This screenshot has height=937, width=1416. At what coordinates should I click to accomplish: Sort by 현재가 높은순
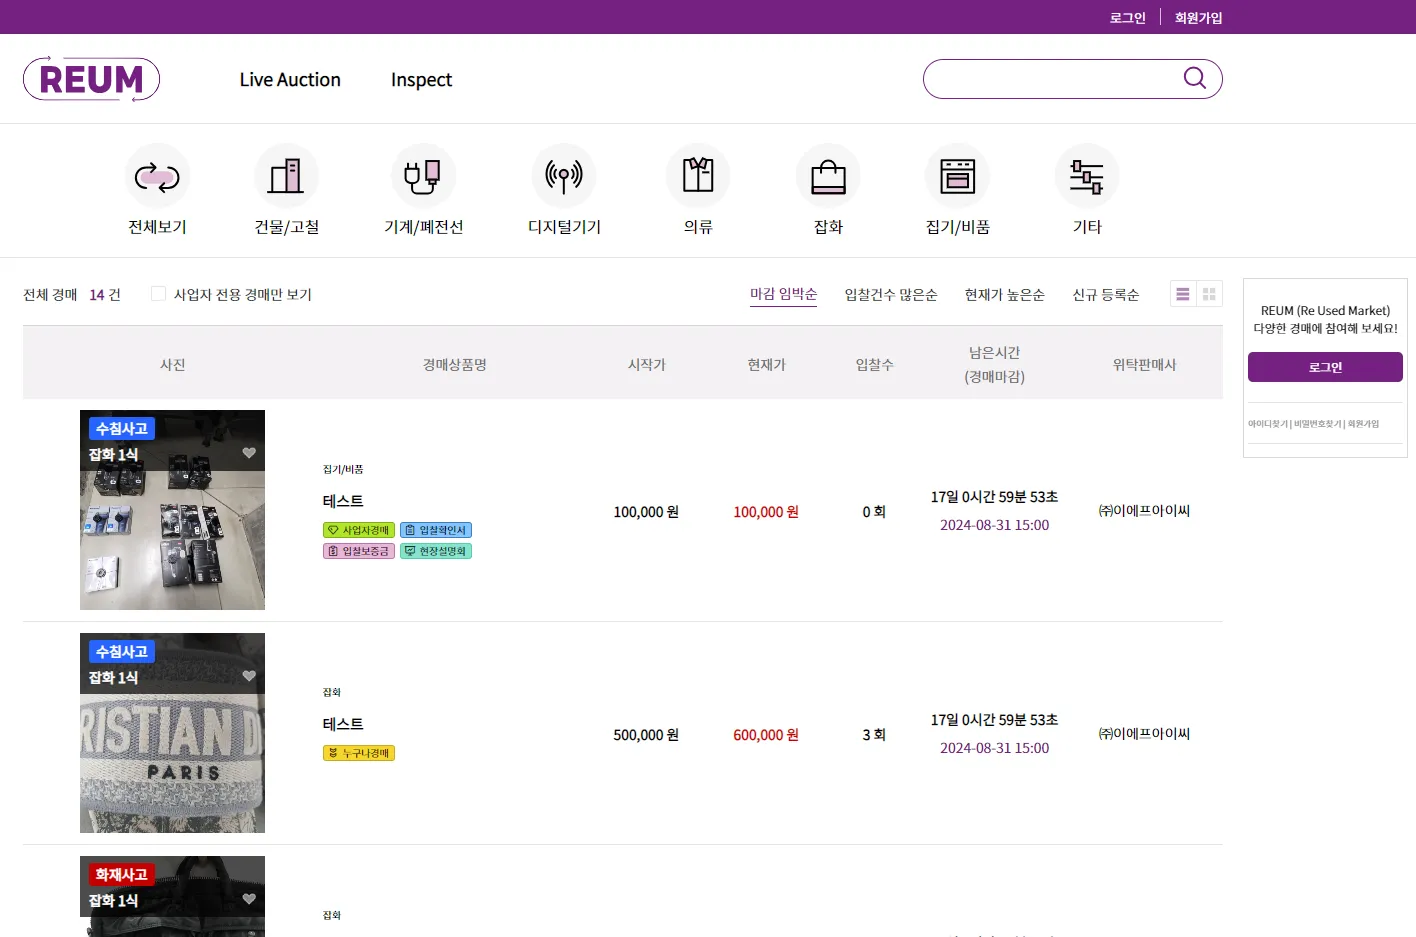tap(1005, 295)
